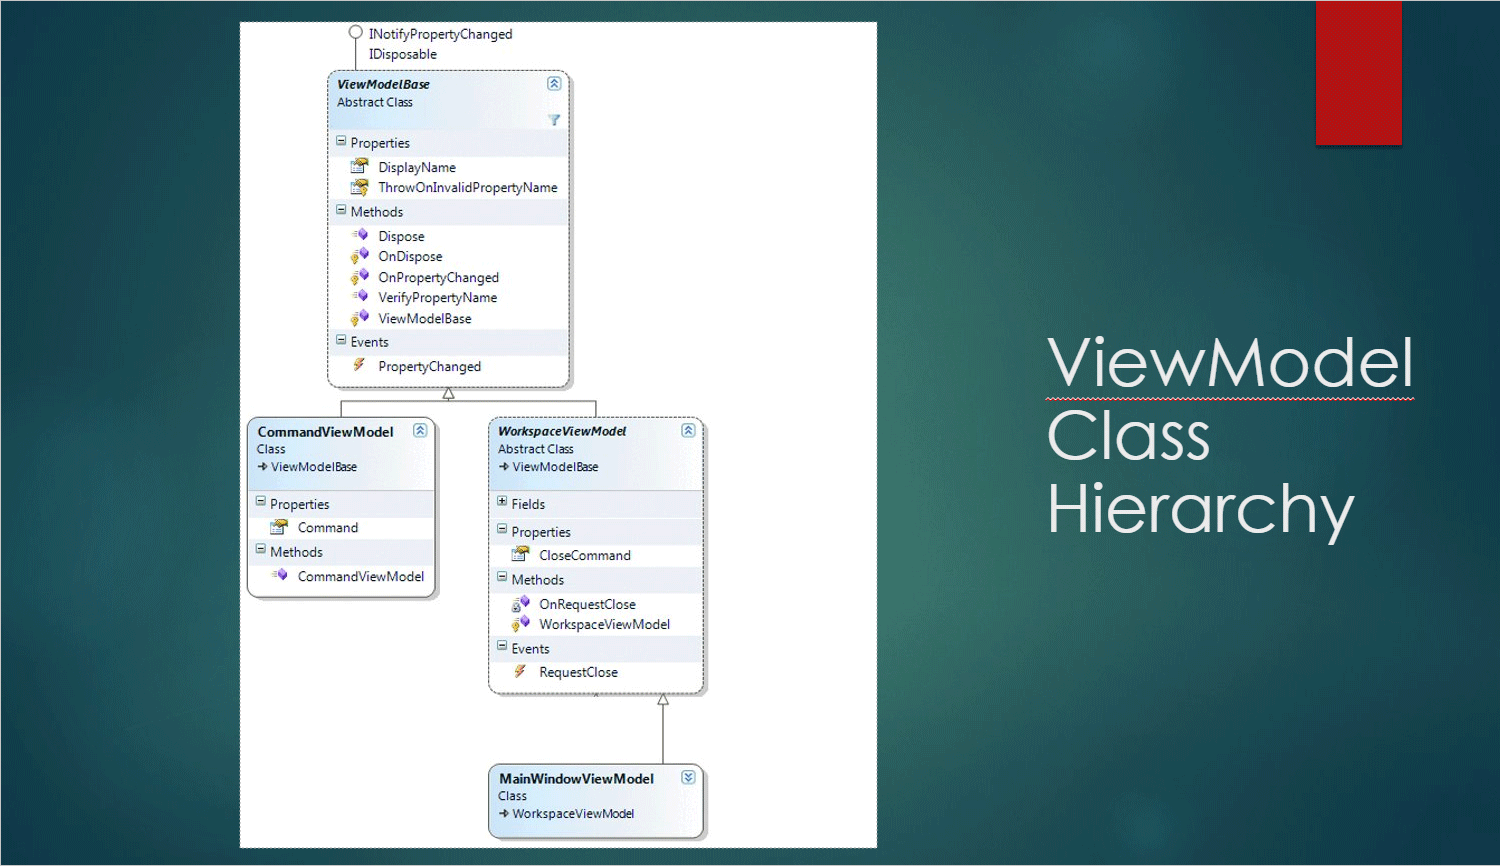Screen dimensions: 1500x866
Task: Select ThrowOnInvalidPropertyName member text
Action: 468,187
